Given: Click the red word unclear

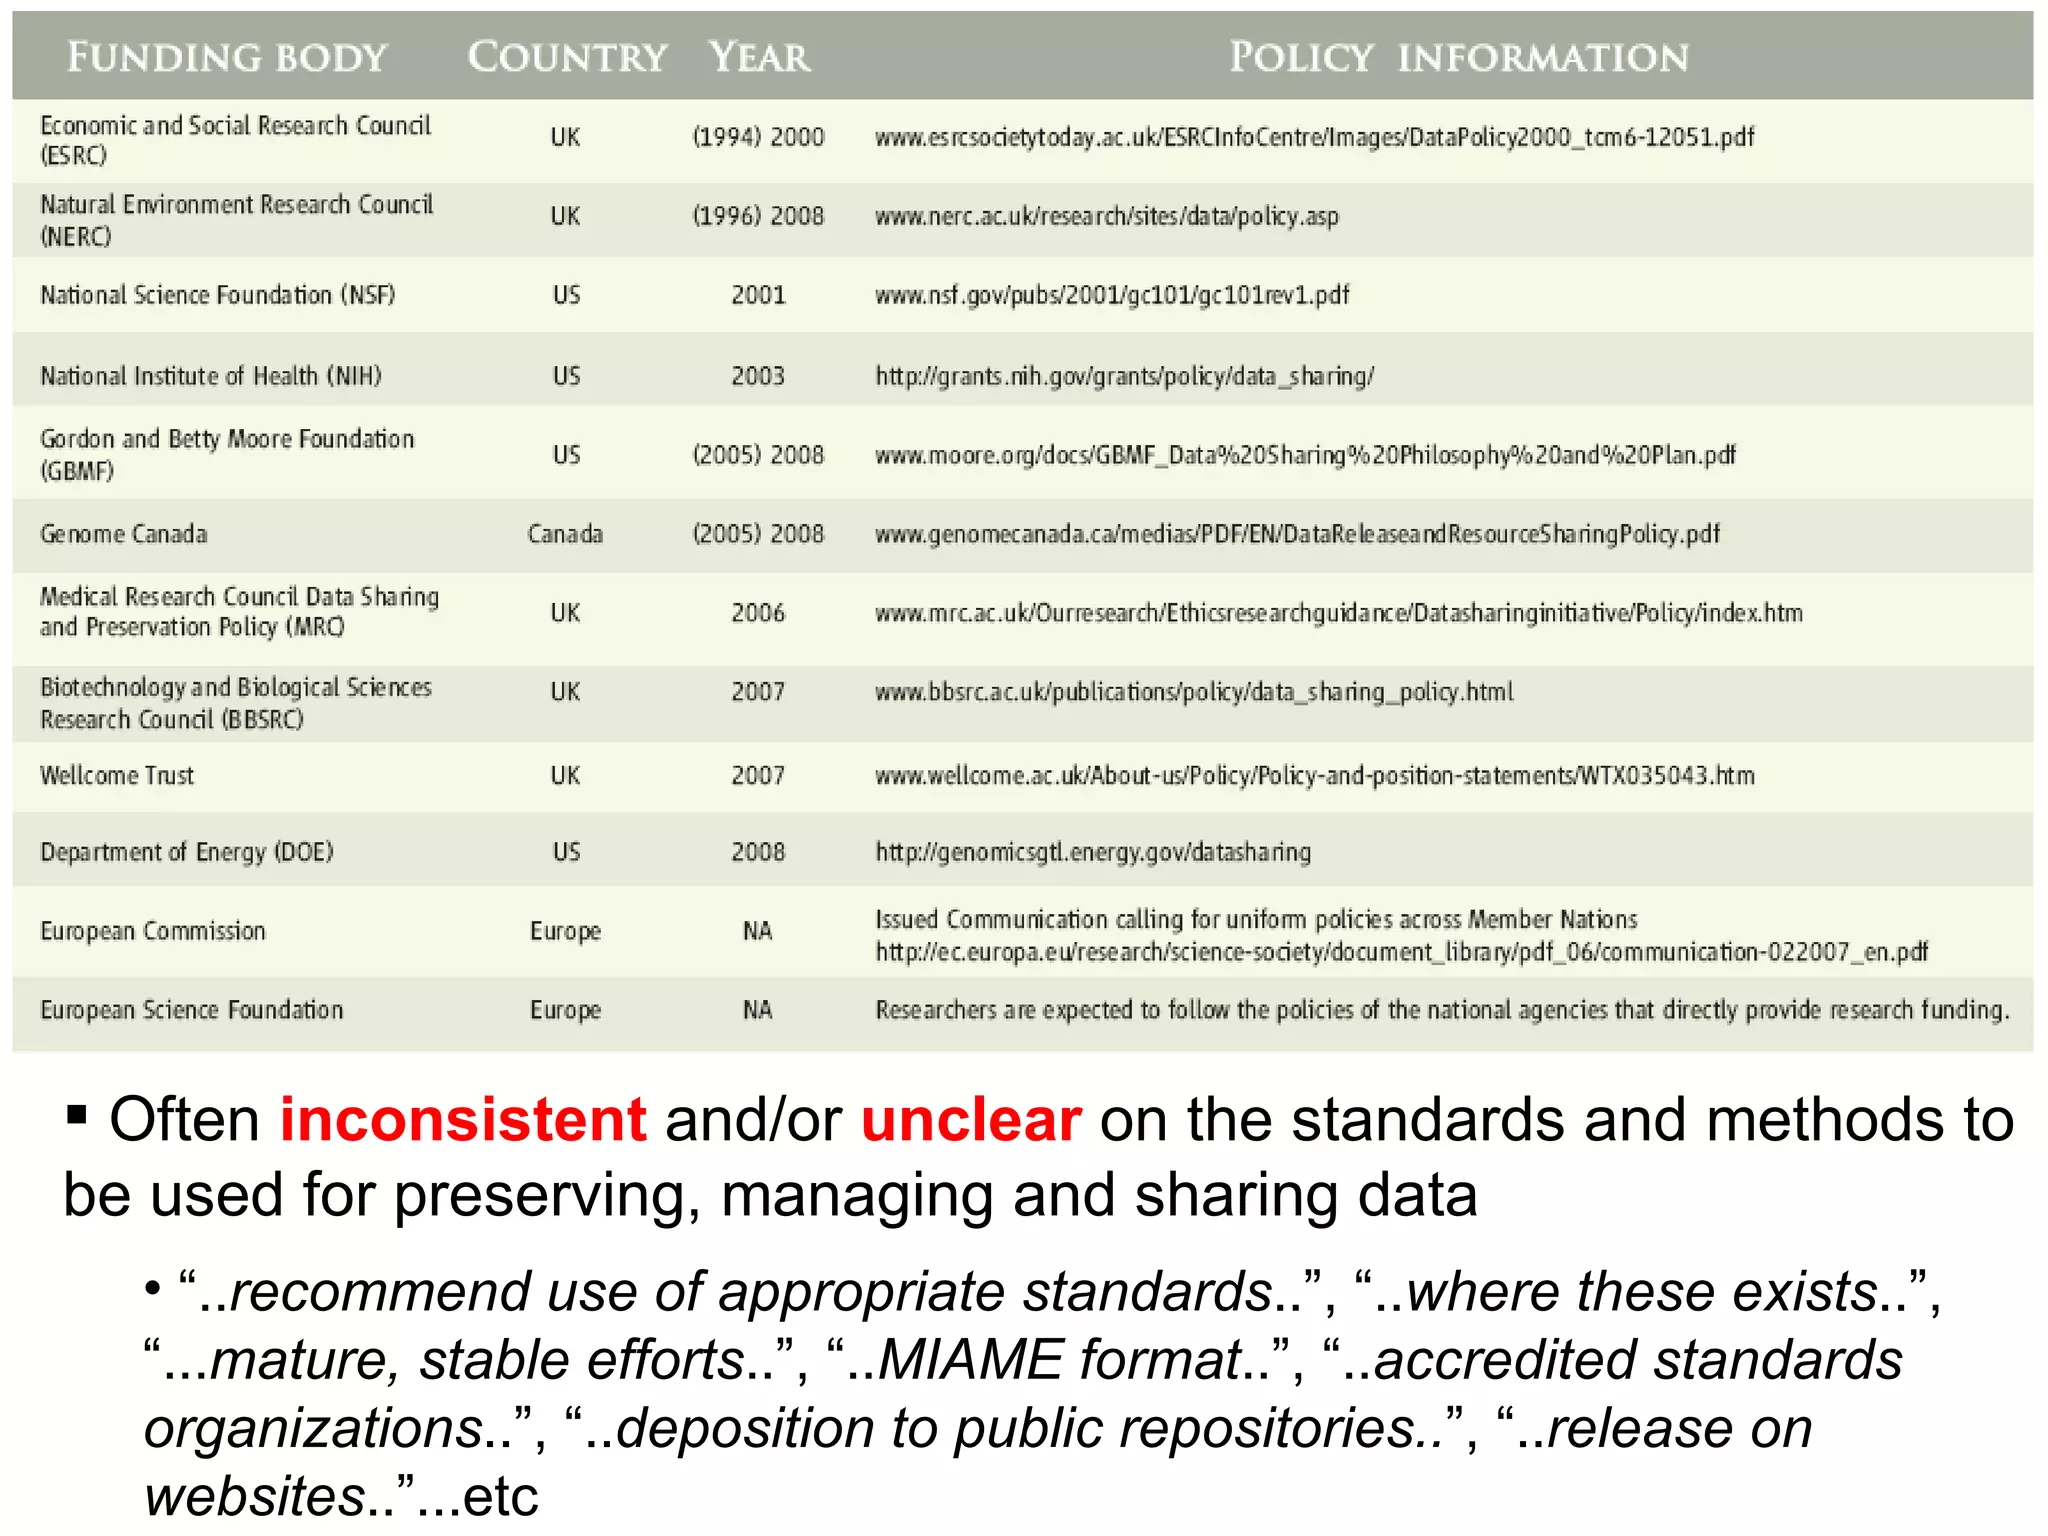Looking at the screenshot, I should click(x=971, y=1119).
